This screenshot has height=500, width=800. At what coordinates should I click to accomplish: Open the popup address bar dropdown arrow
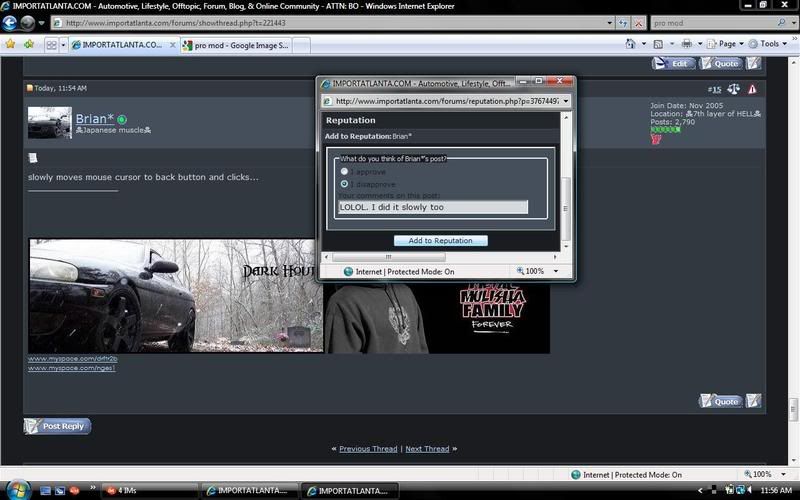pos(566,101)
